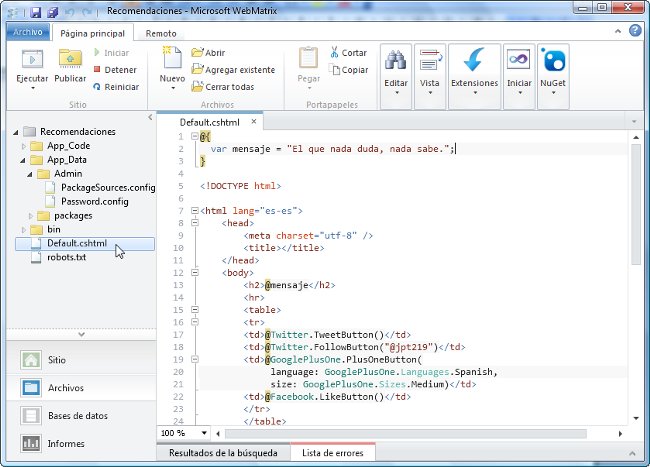Click the Publicar globe icon
Viewport: 650px width, 467px height.
click(x=70, y=60)
